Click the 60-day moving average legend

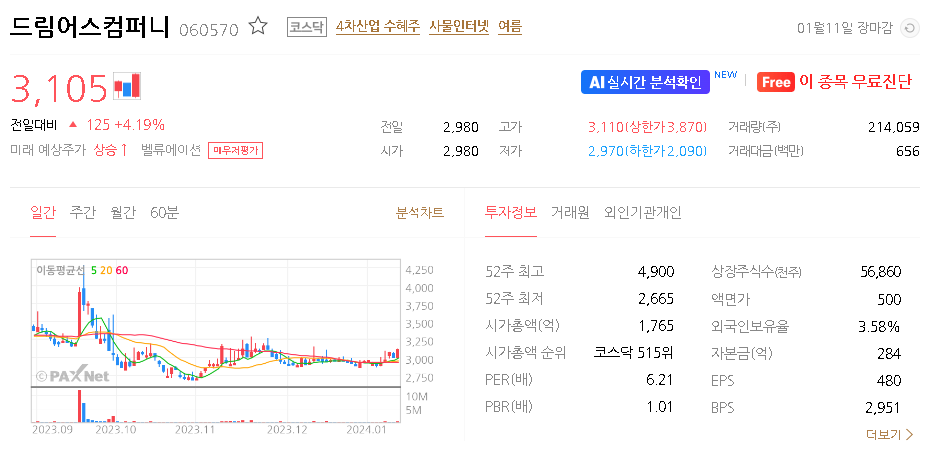(x=122, y=270)
